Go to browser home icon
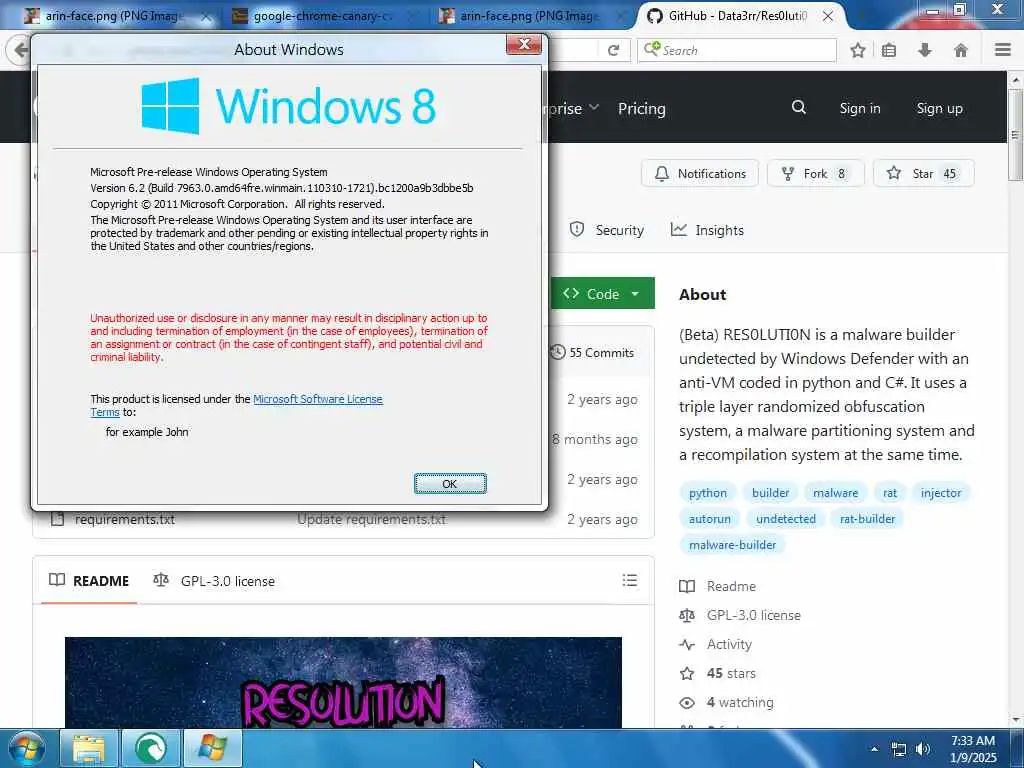 pos(961,50)
